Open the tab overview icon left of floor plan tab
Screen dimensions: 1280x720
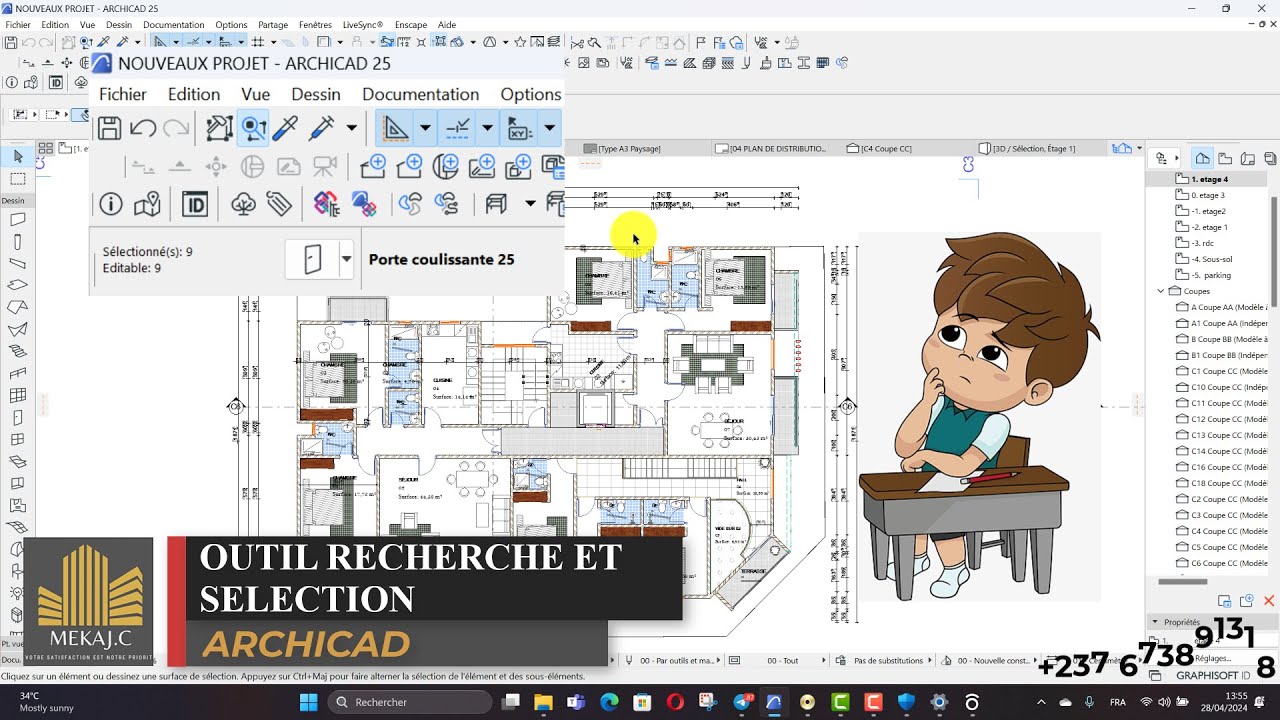[x=44, y=148]
